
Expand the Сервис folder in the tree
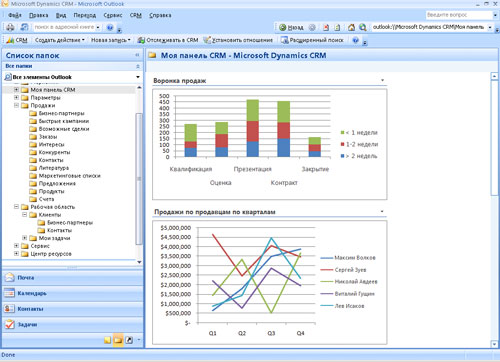(16, 246)
